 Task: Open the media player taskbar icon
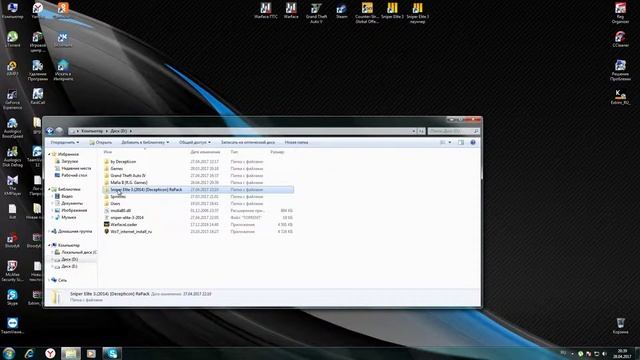coord(91,353)
